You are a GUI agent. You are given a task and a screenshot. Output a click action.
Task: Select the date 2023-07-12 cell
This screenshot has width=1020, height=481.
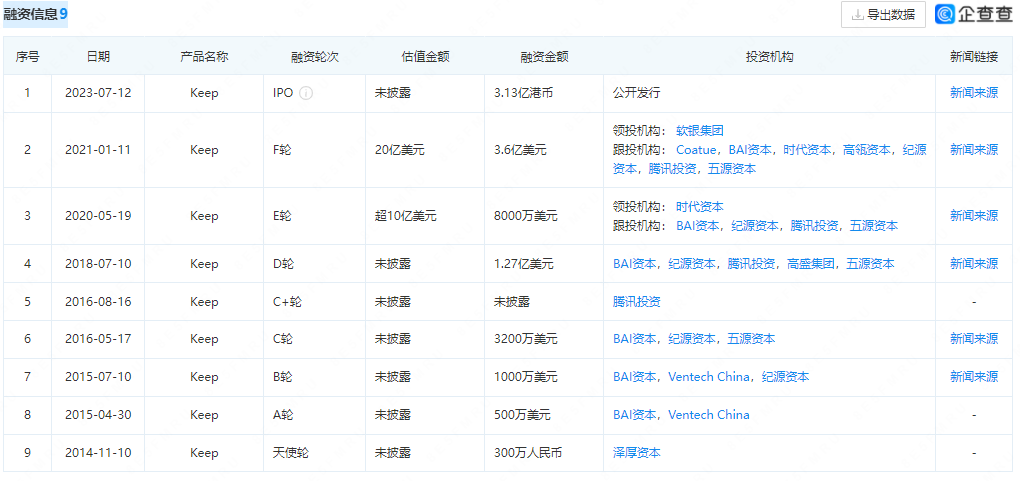98,93
